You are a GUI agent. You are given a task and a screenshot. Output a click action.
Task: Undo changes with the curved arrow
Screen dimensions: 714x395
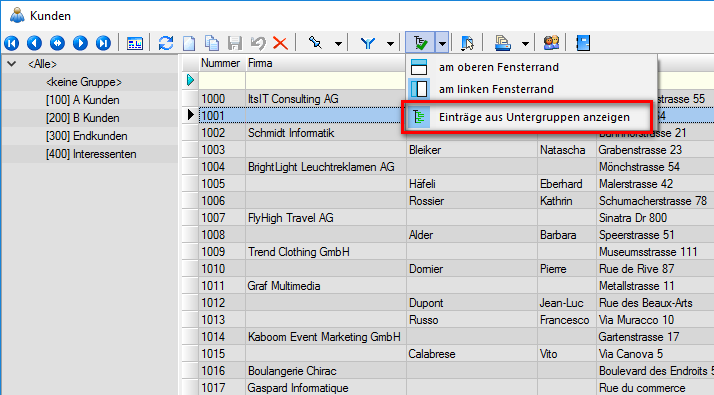(x=258, y=43)
